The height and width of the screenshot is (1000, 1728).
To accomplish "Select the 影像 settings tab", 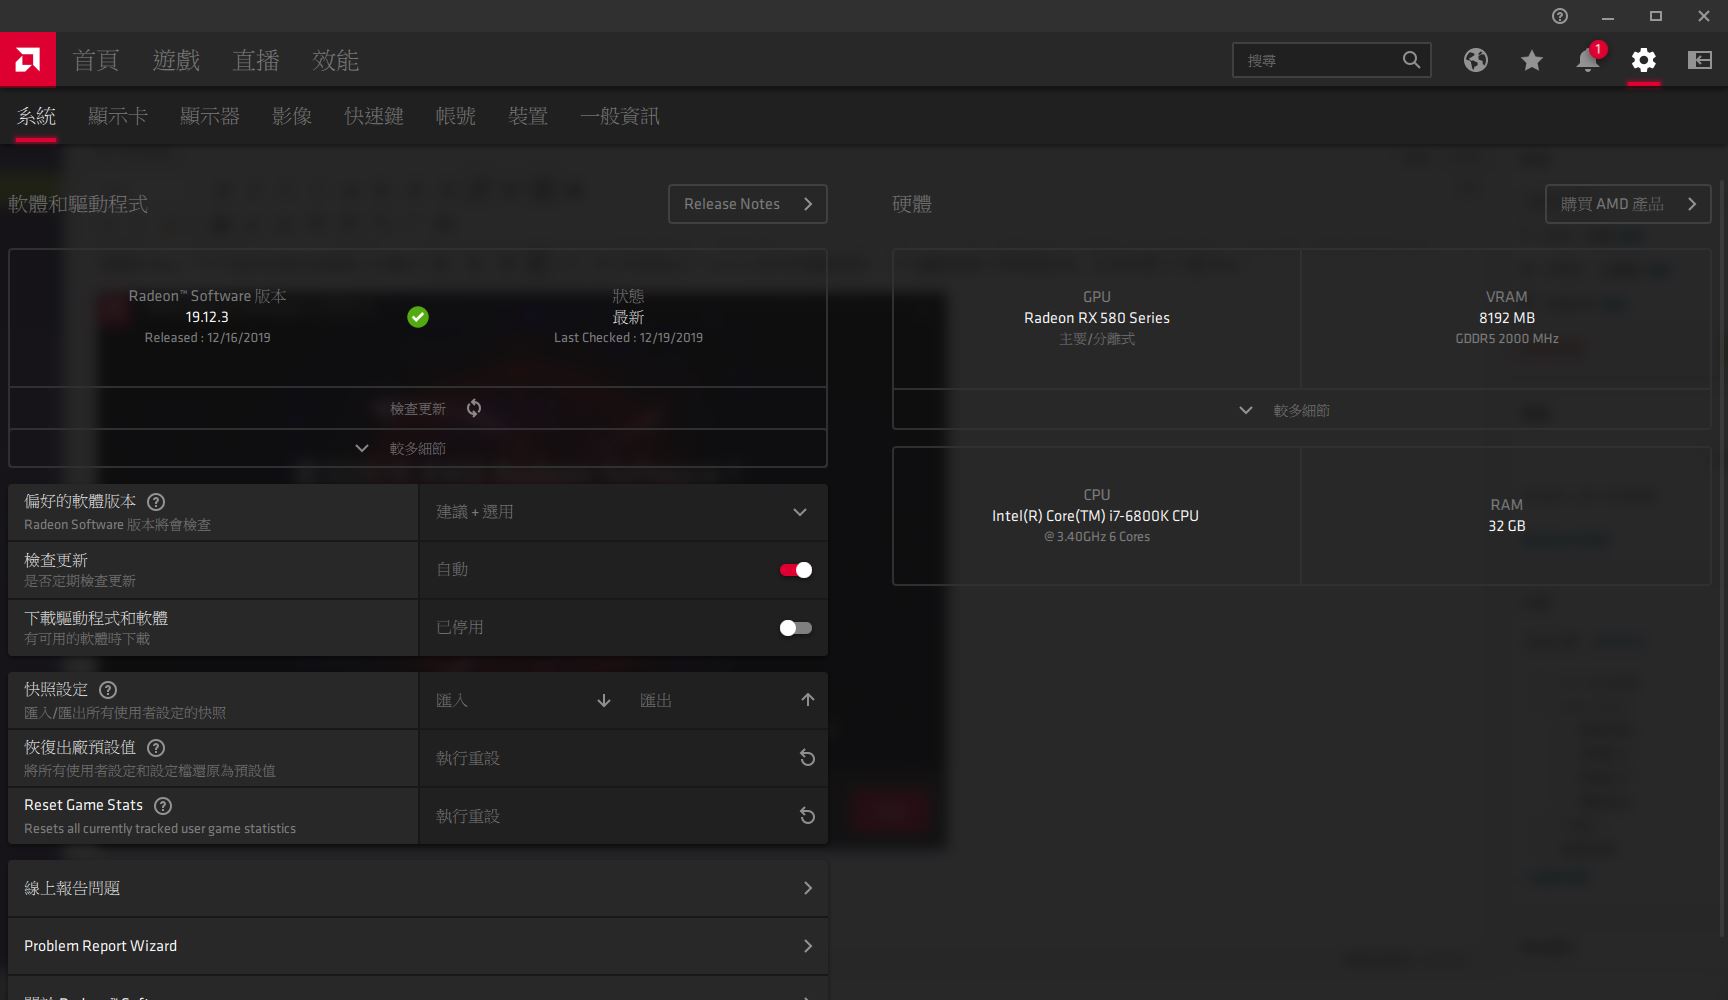I will [x=292, y=117].
